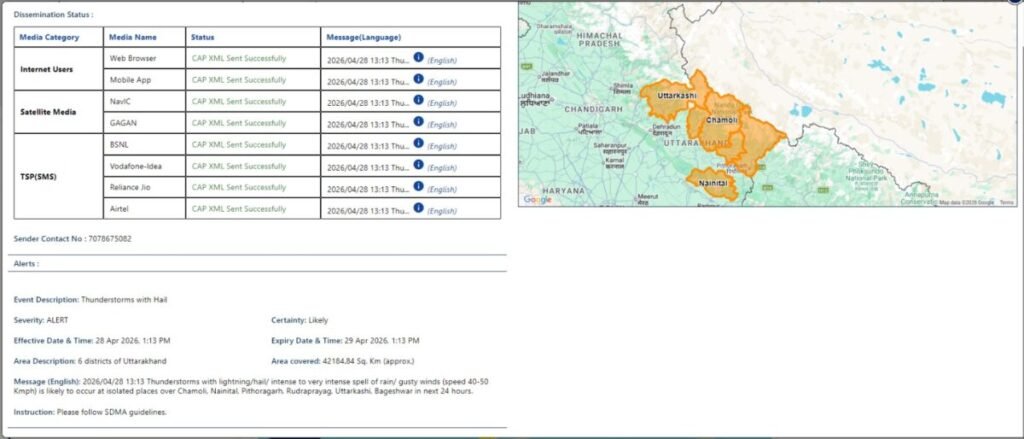Image resolution: width=1024 pixels, height=439 pixels.
Task: Open the GAGAN message info icon
Action: (x=419, y=123)
